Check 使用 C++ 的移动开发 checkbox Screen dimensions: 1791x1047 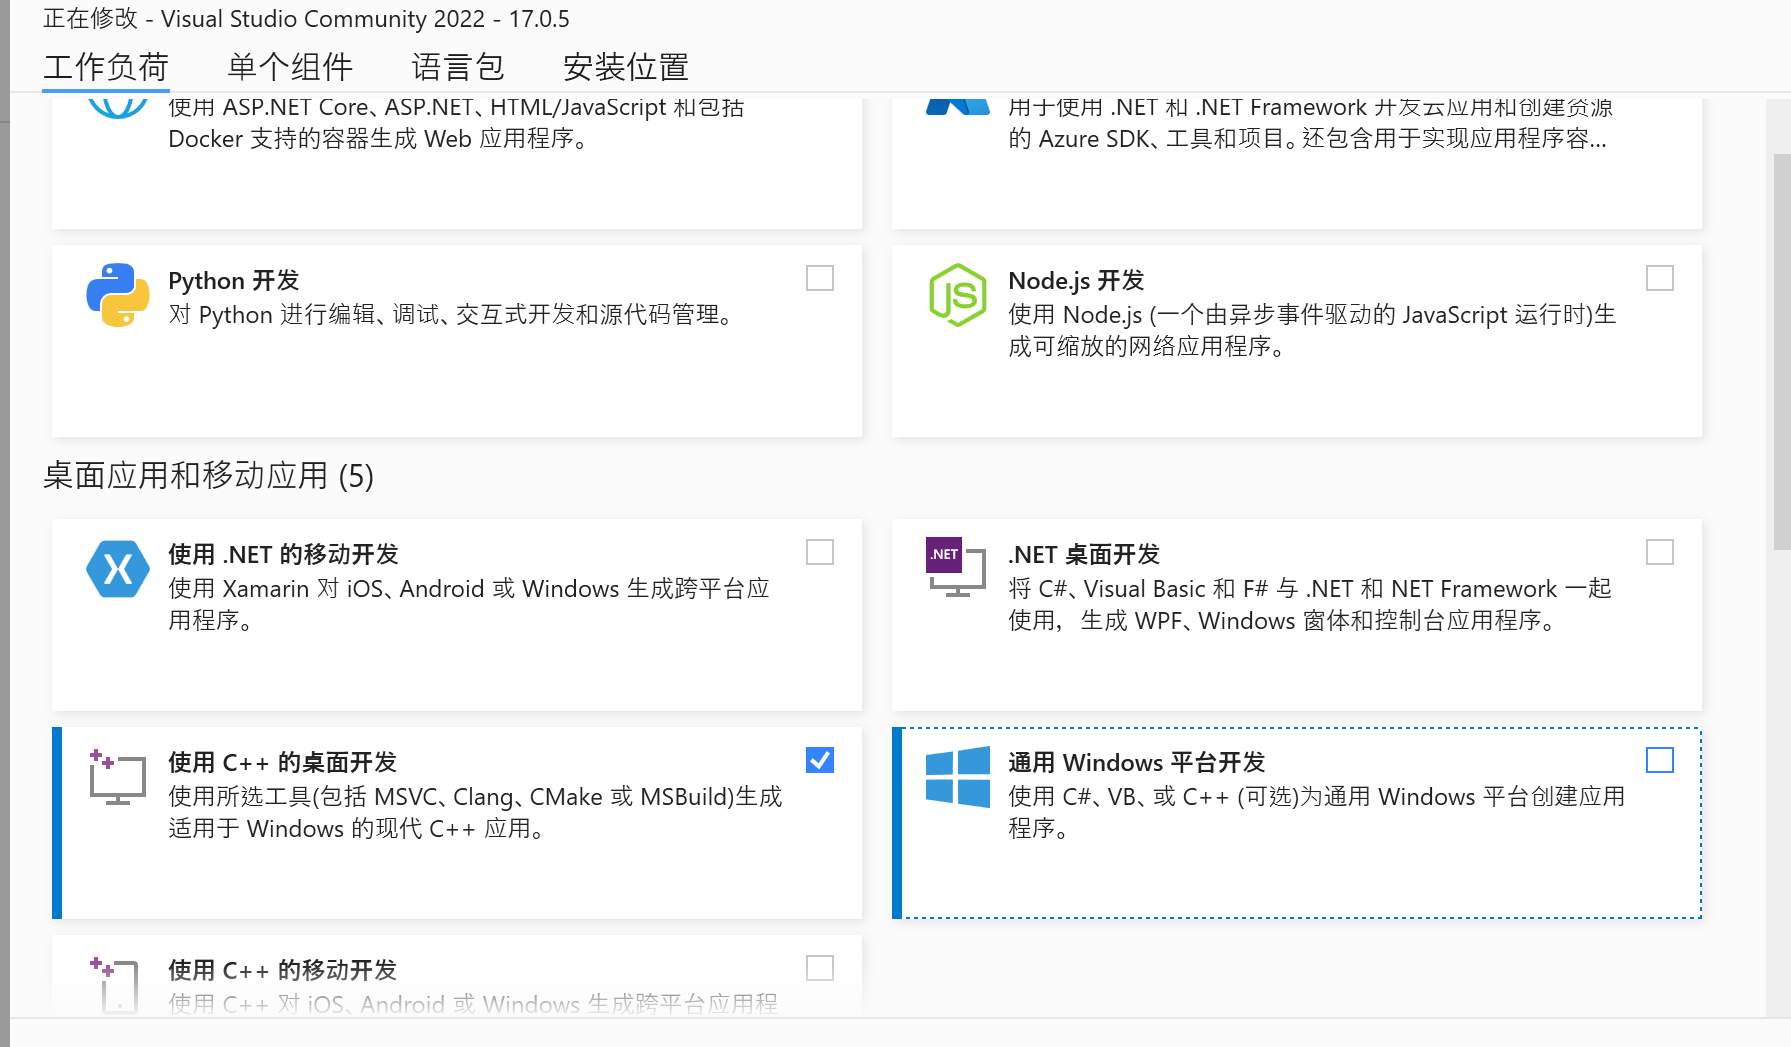[820, 968]
